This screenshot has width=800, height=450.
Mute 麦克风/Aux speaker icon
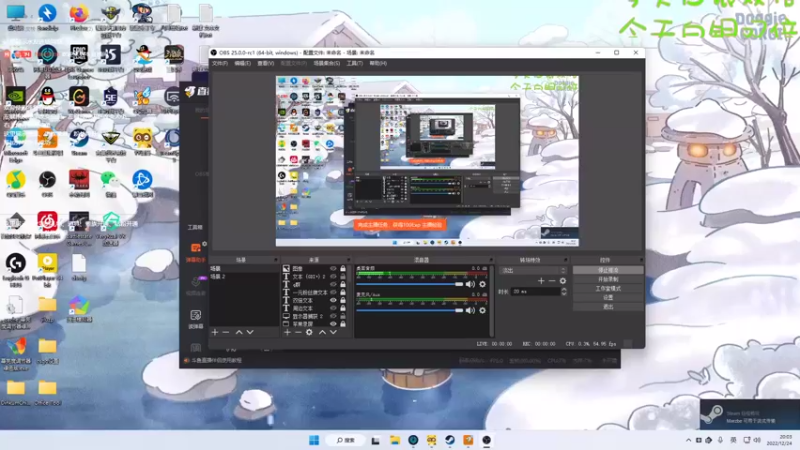coord(470,310)
